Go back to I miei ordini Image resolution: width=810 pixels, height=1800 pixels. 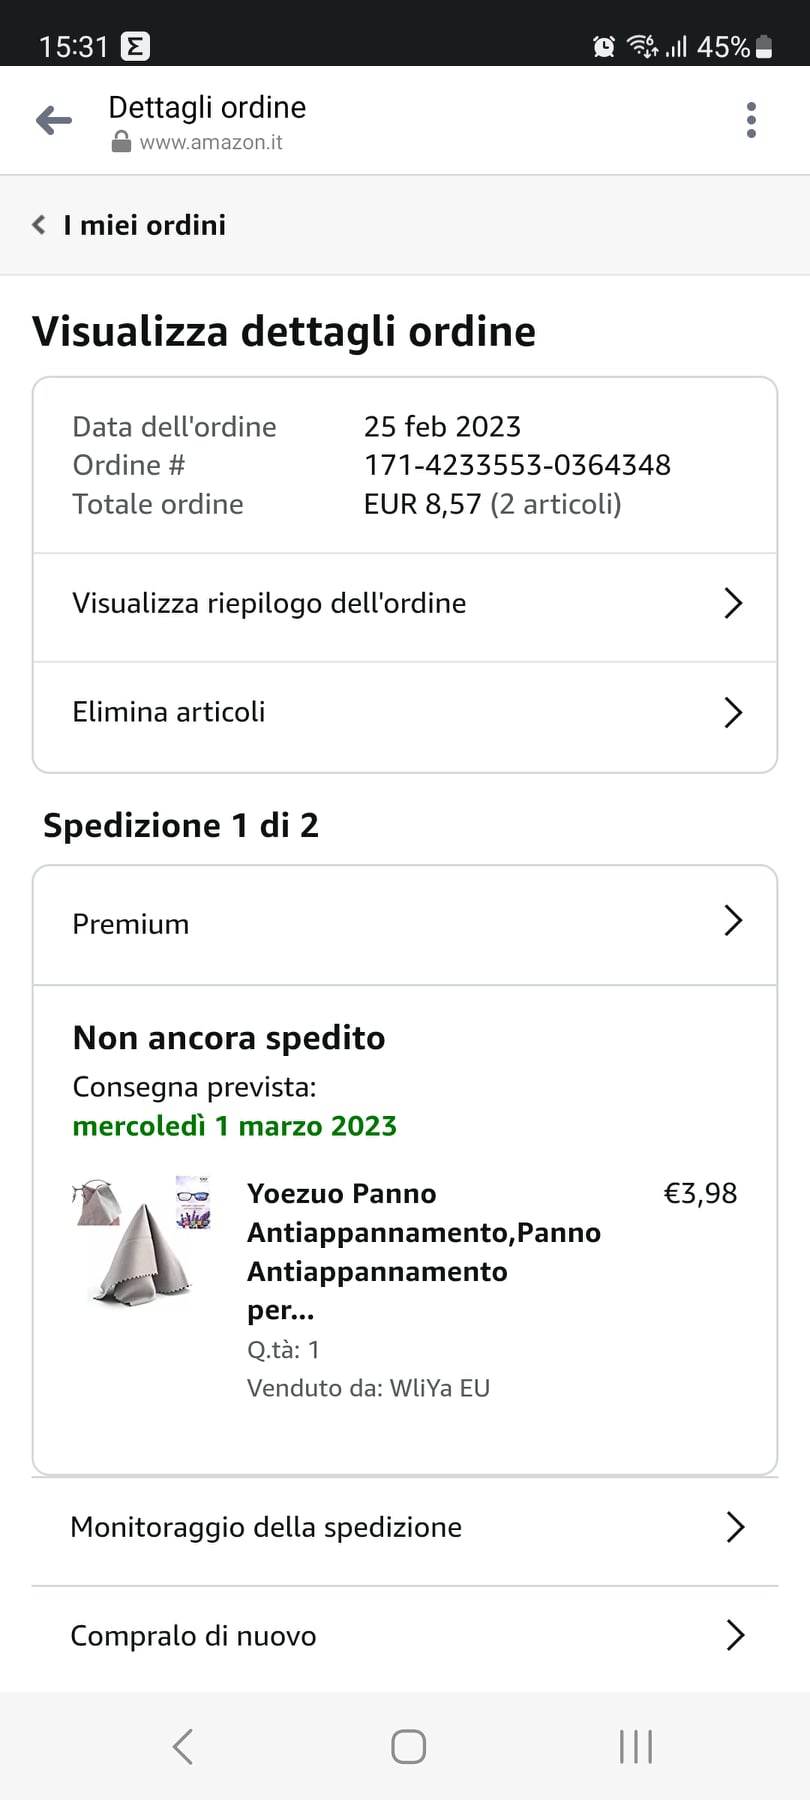click(x=130, y=225)
